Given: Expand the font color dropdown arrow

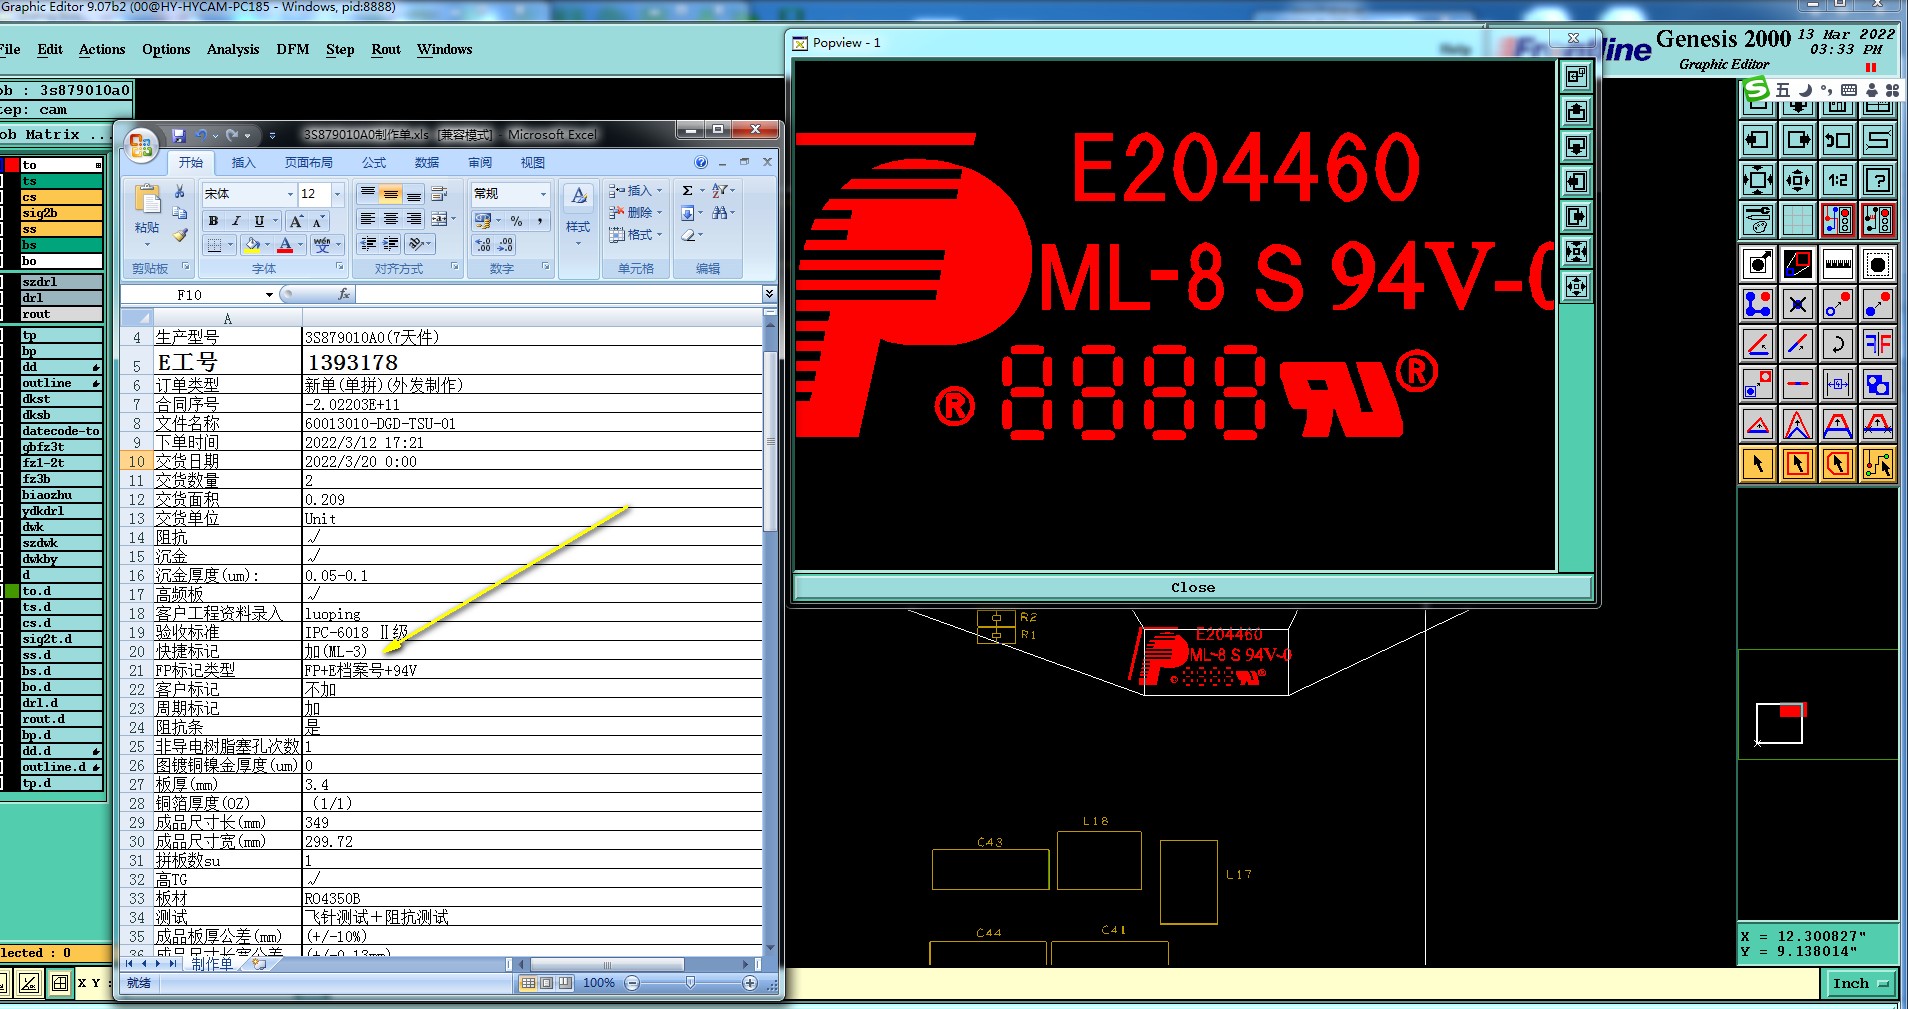Looking at the screenshot, I should (300, 244).
